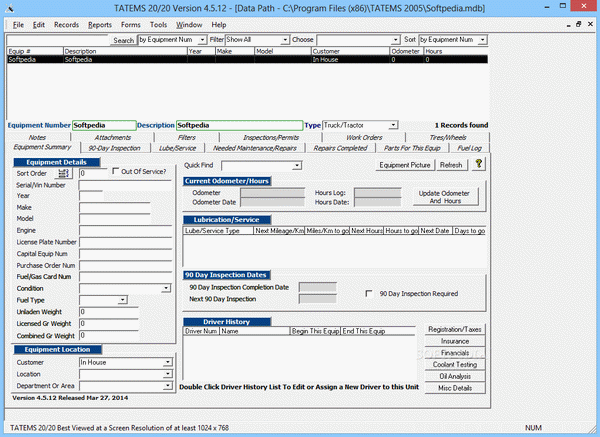Switch to the 90-Day Inspection tab
This screenshot has height=437, width=600.
coord(115,148)
